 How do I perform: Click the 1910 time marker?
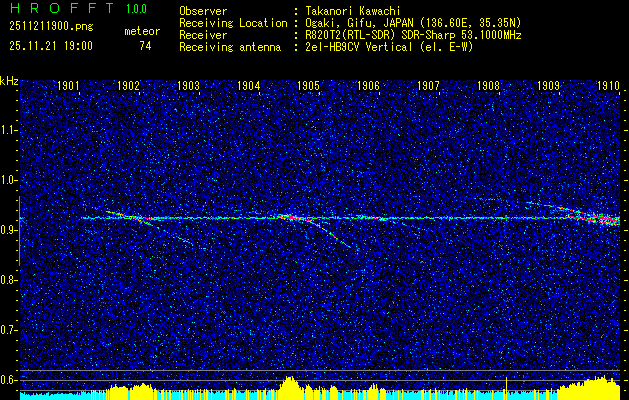pos(609,85)
